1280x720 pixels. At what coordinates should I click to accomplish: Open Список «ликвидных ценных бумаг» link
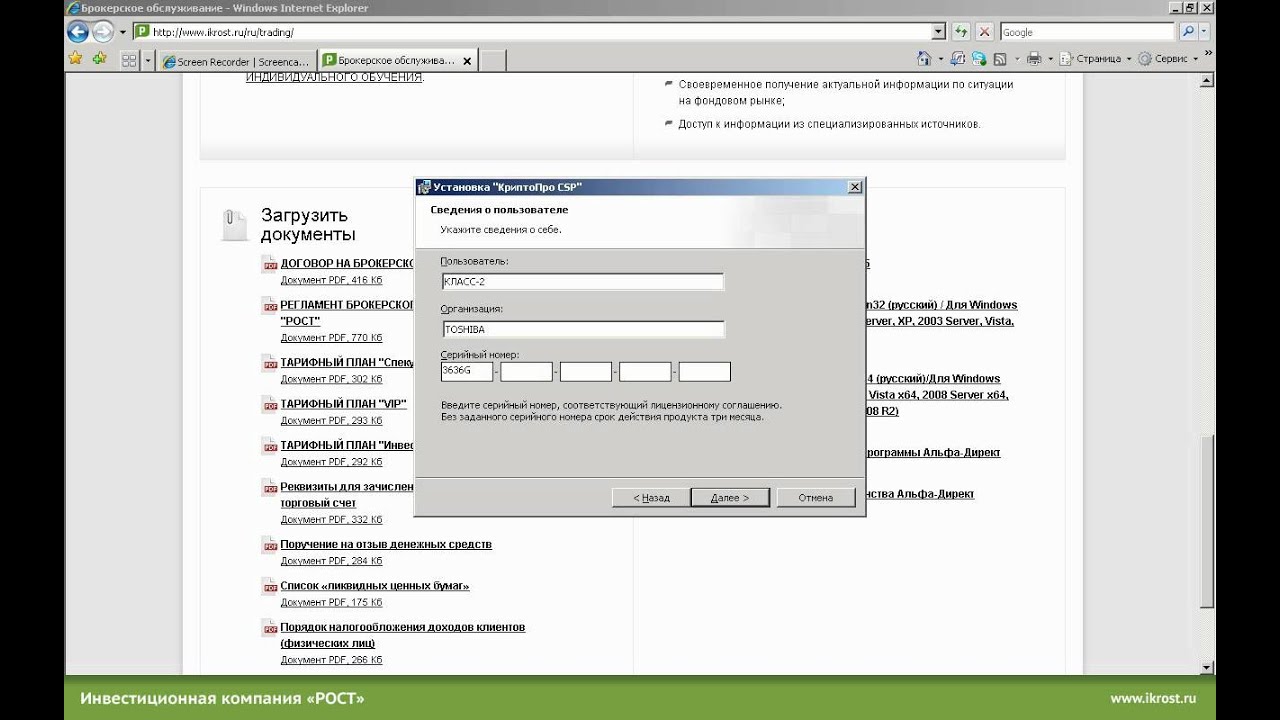375,585
